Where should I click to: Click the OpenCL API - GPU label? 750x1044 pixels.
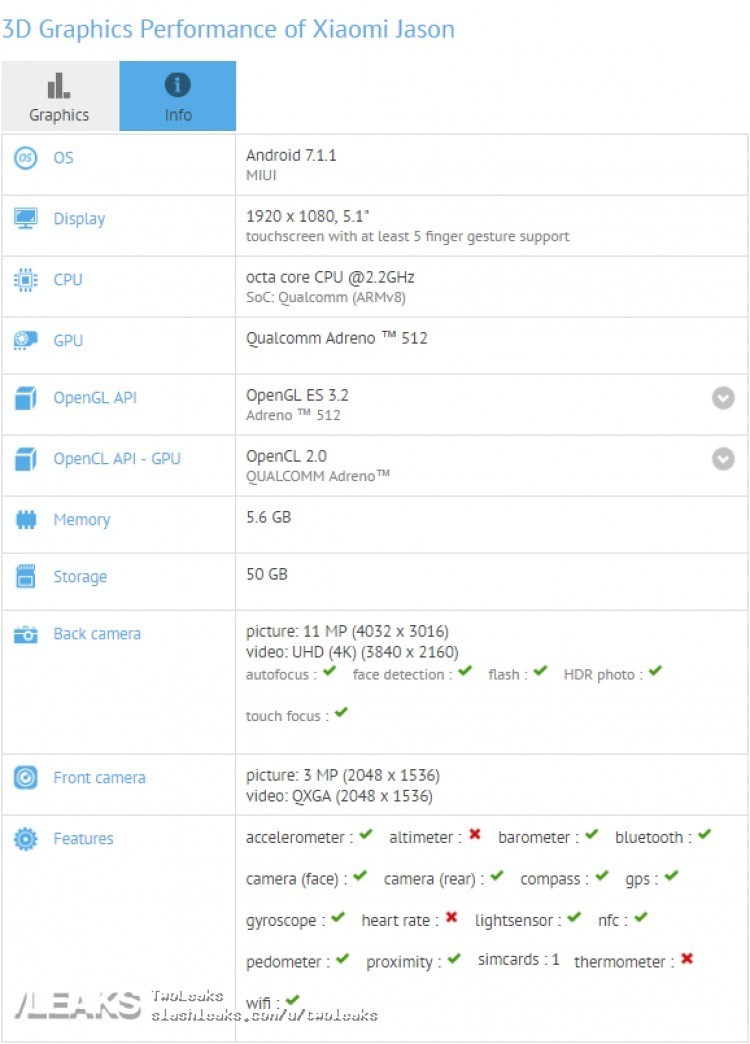117,459
